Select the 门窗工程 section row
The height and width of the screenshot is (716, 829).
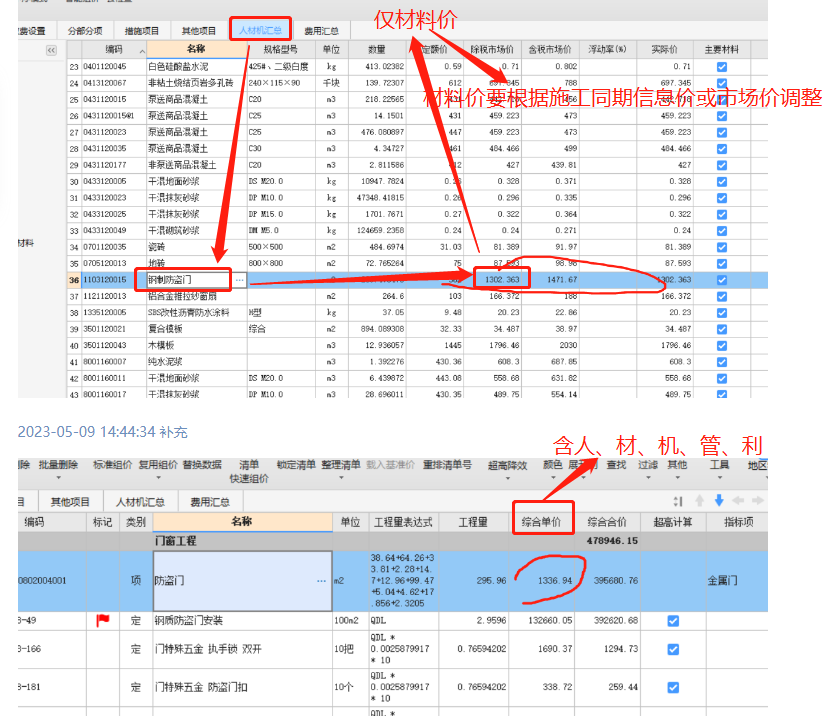click(x=393, y=541)
